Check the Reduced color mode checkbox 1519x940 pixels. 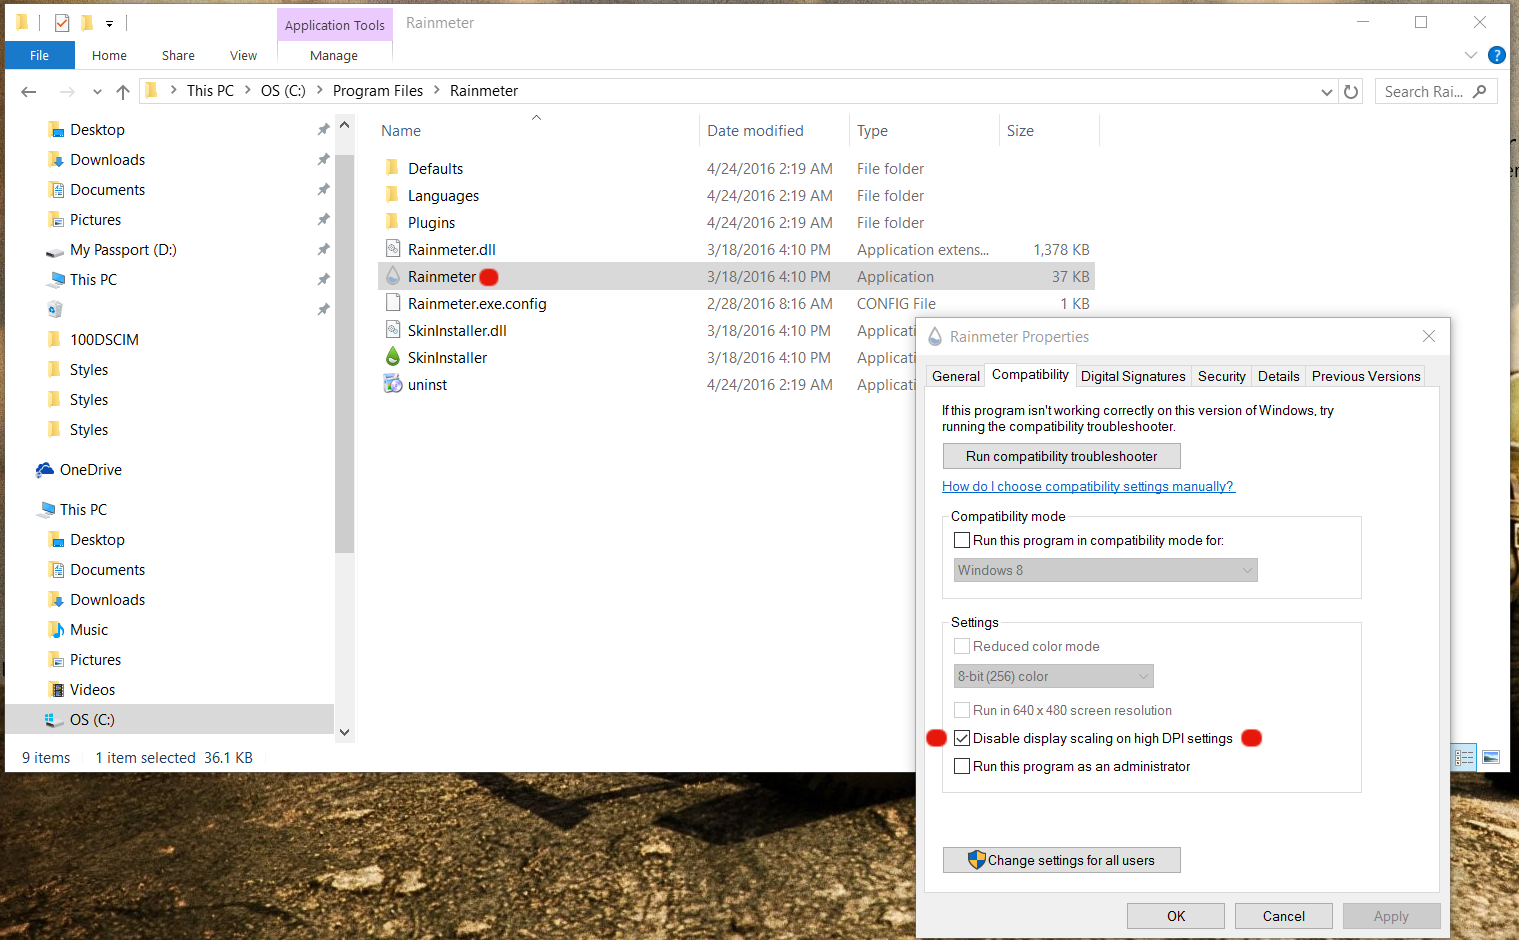click(962, 646)
